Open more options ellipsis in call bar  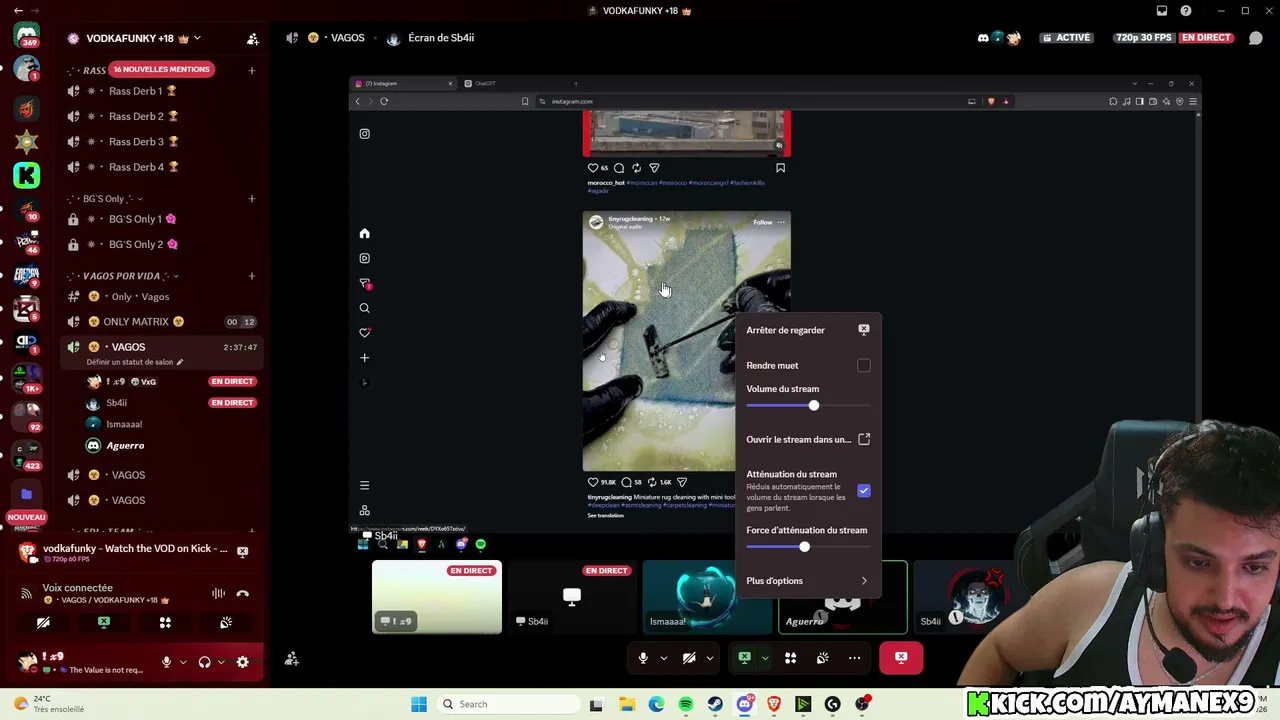(854, 657)
